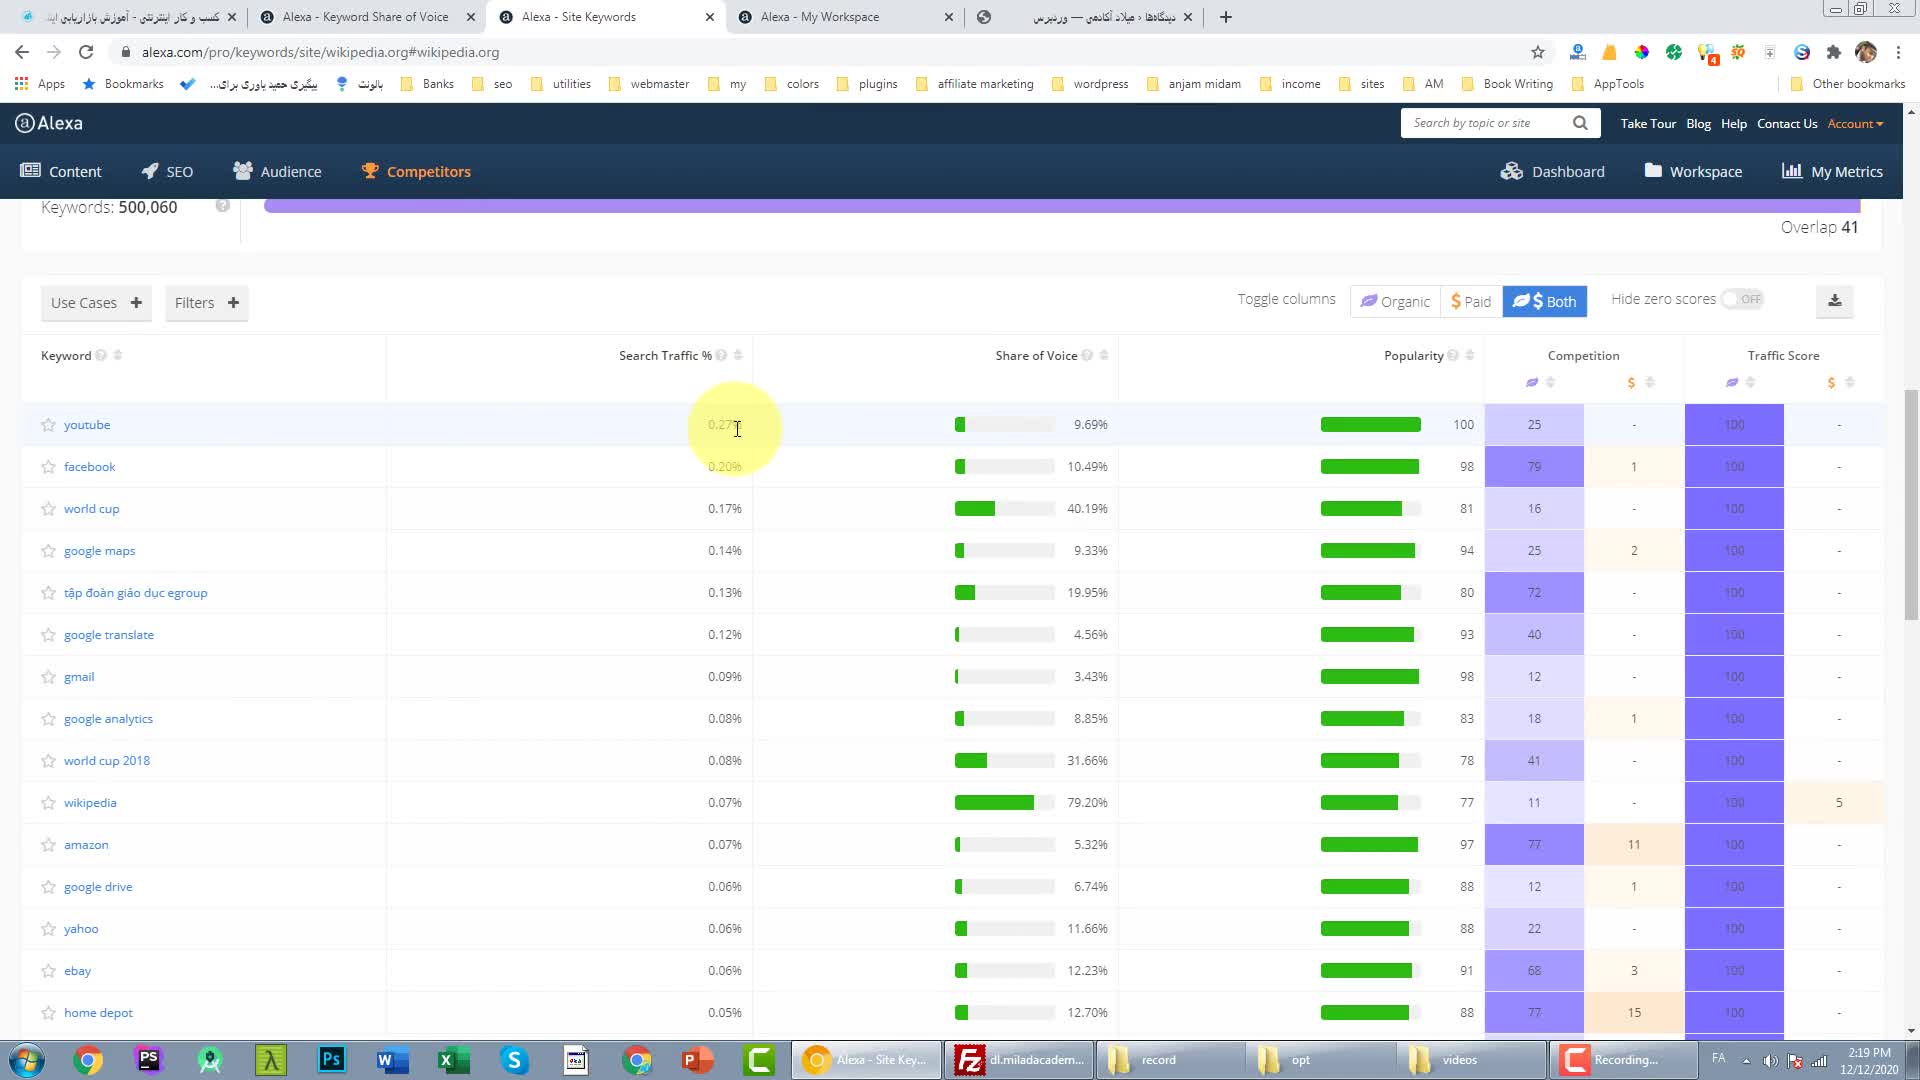1920x1080 pixels.
Task: Select the Organic columns toggle
Action: coord(1396,301)
